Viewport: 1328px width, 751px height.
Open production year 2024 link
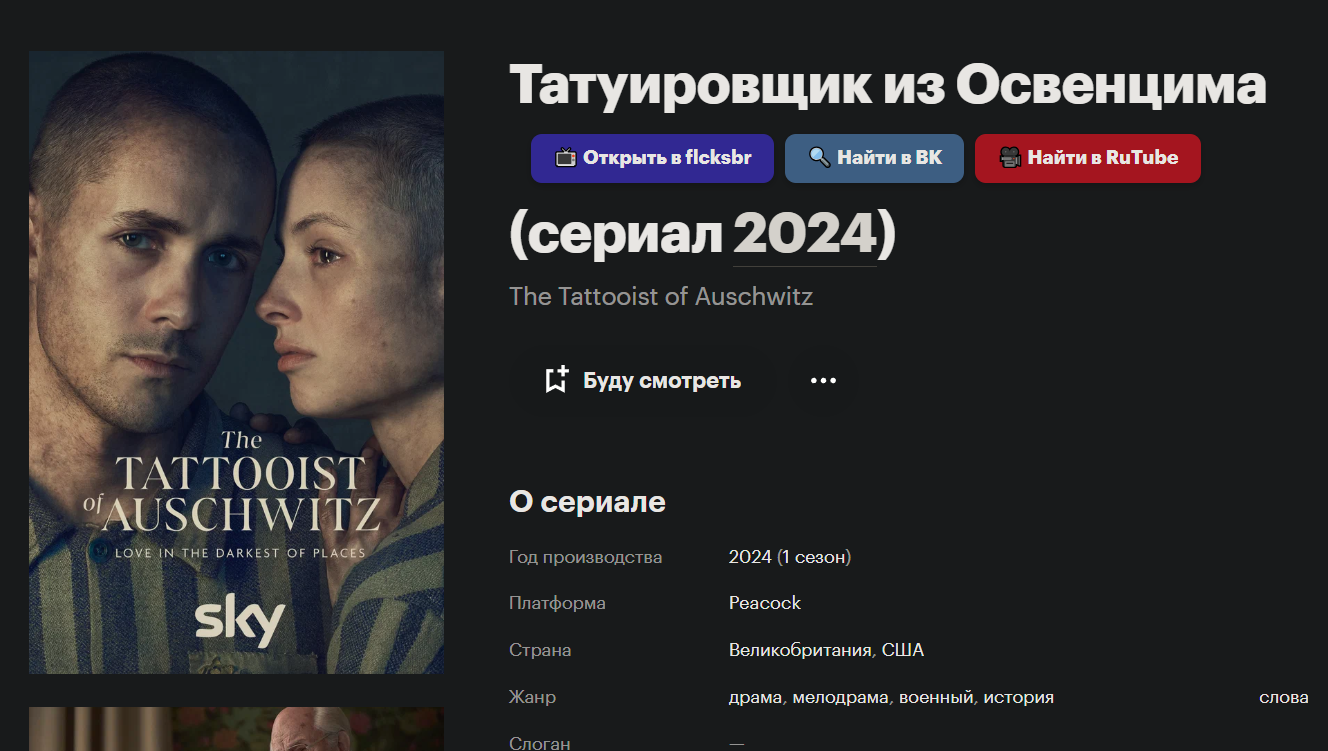750,557
